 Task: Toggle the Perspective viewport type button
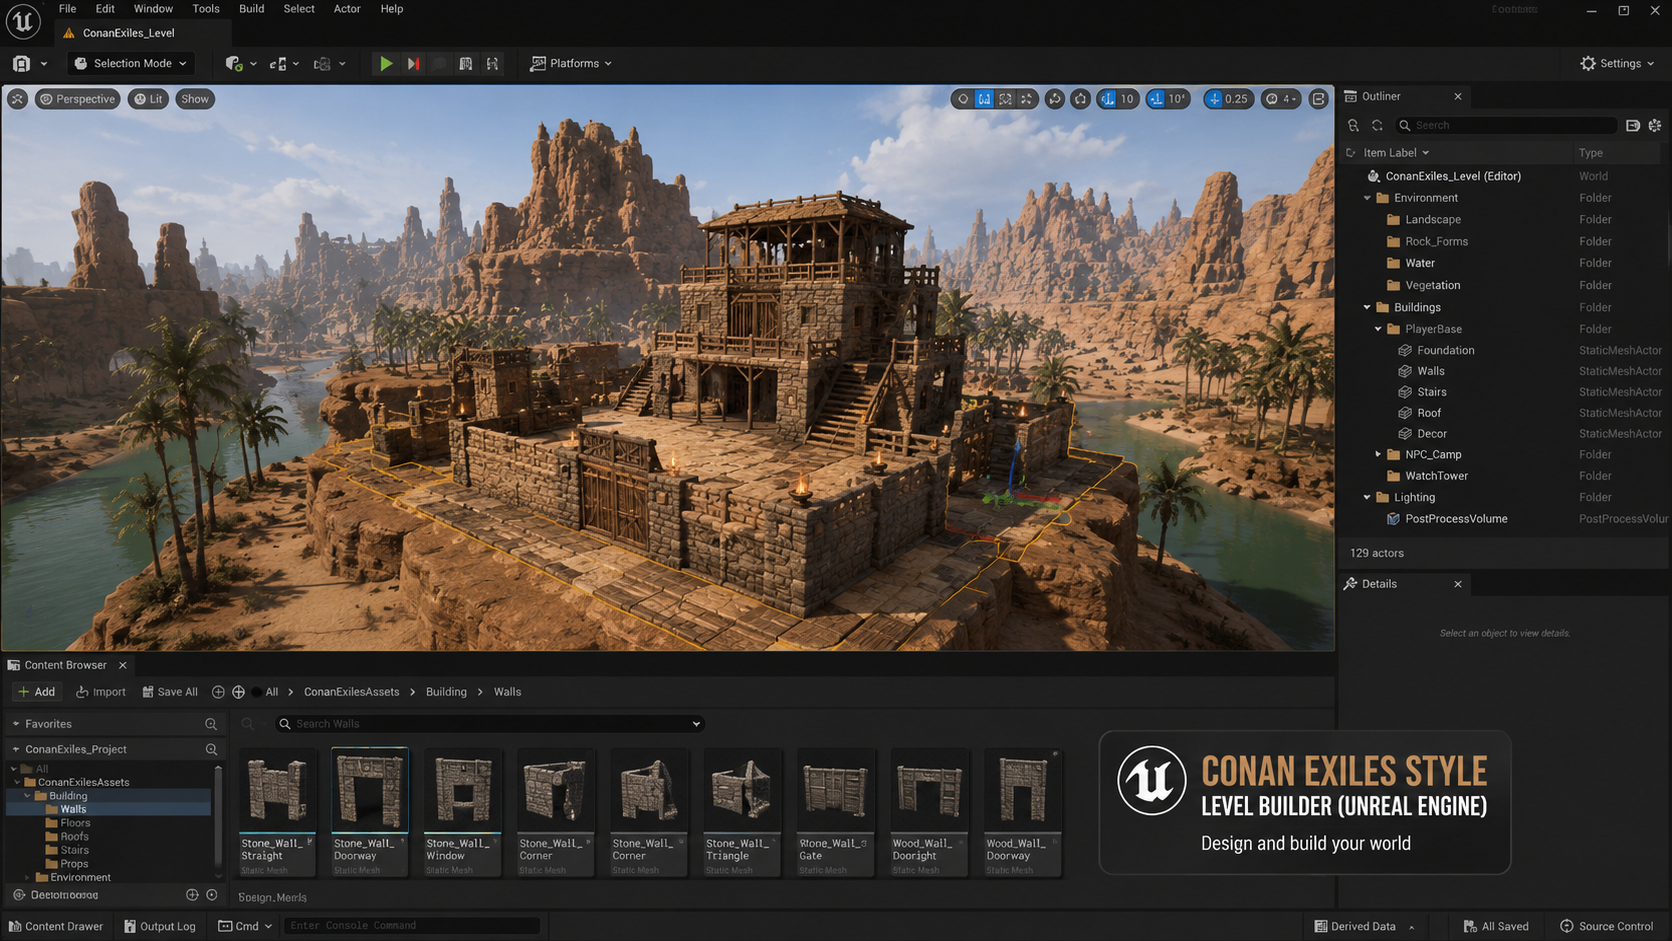click(x=77, y=99)
